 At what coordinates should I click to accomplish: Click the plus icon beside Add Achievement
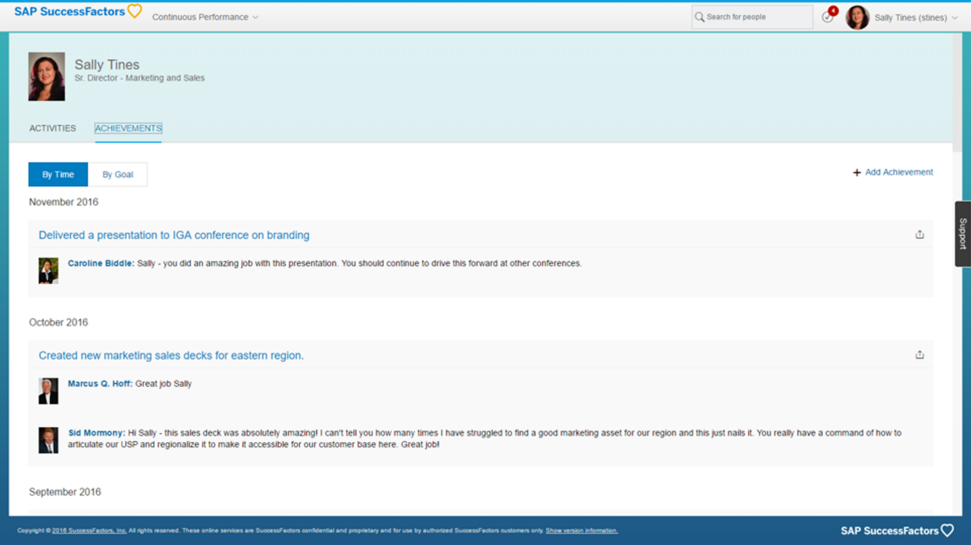[x=856, y=173]
